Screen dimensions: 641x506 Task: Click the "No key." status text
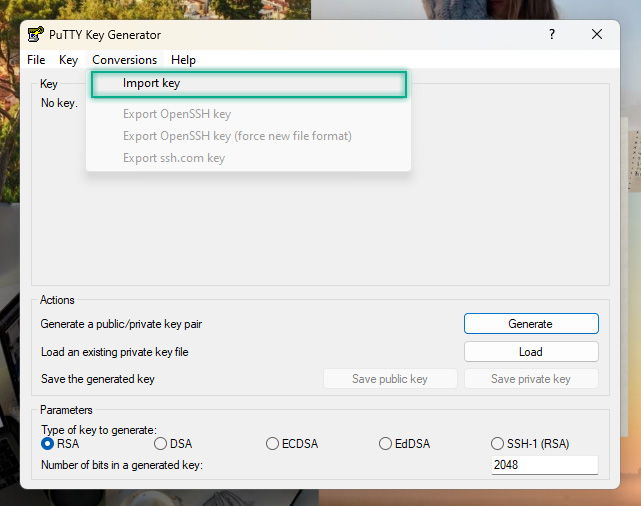coord(59,103)
